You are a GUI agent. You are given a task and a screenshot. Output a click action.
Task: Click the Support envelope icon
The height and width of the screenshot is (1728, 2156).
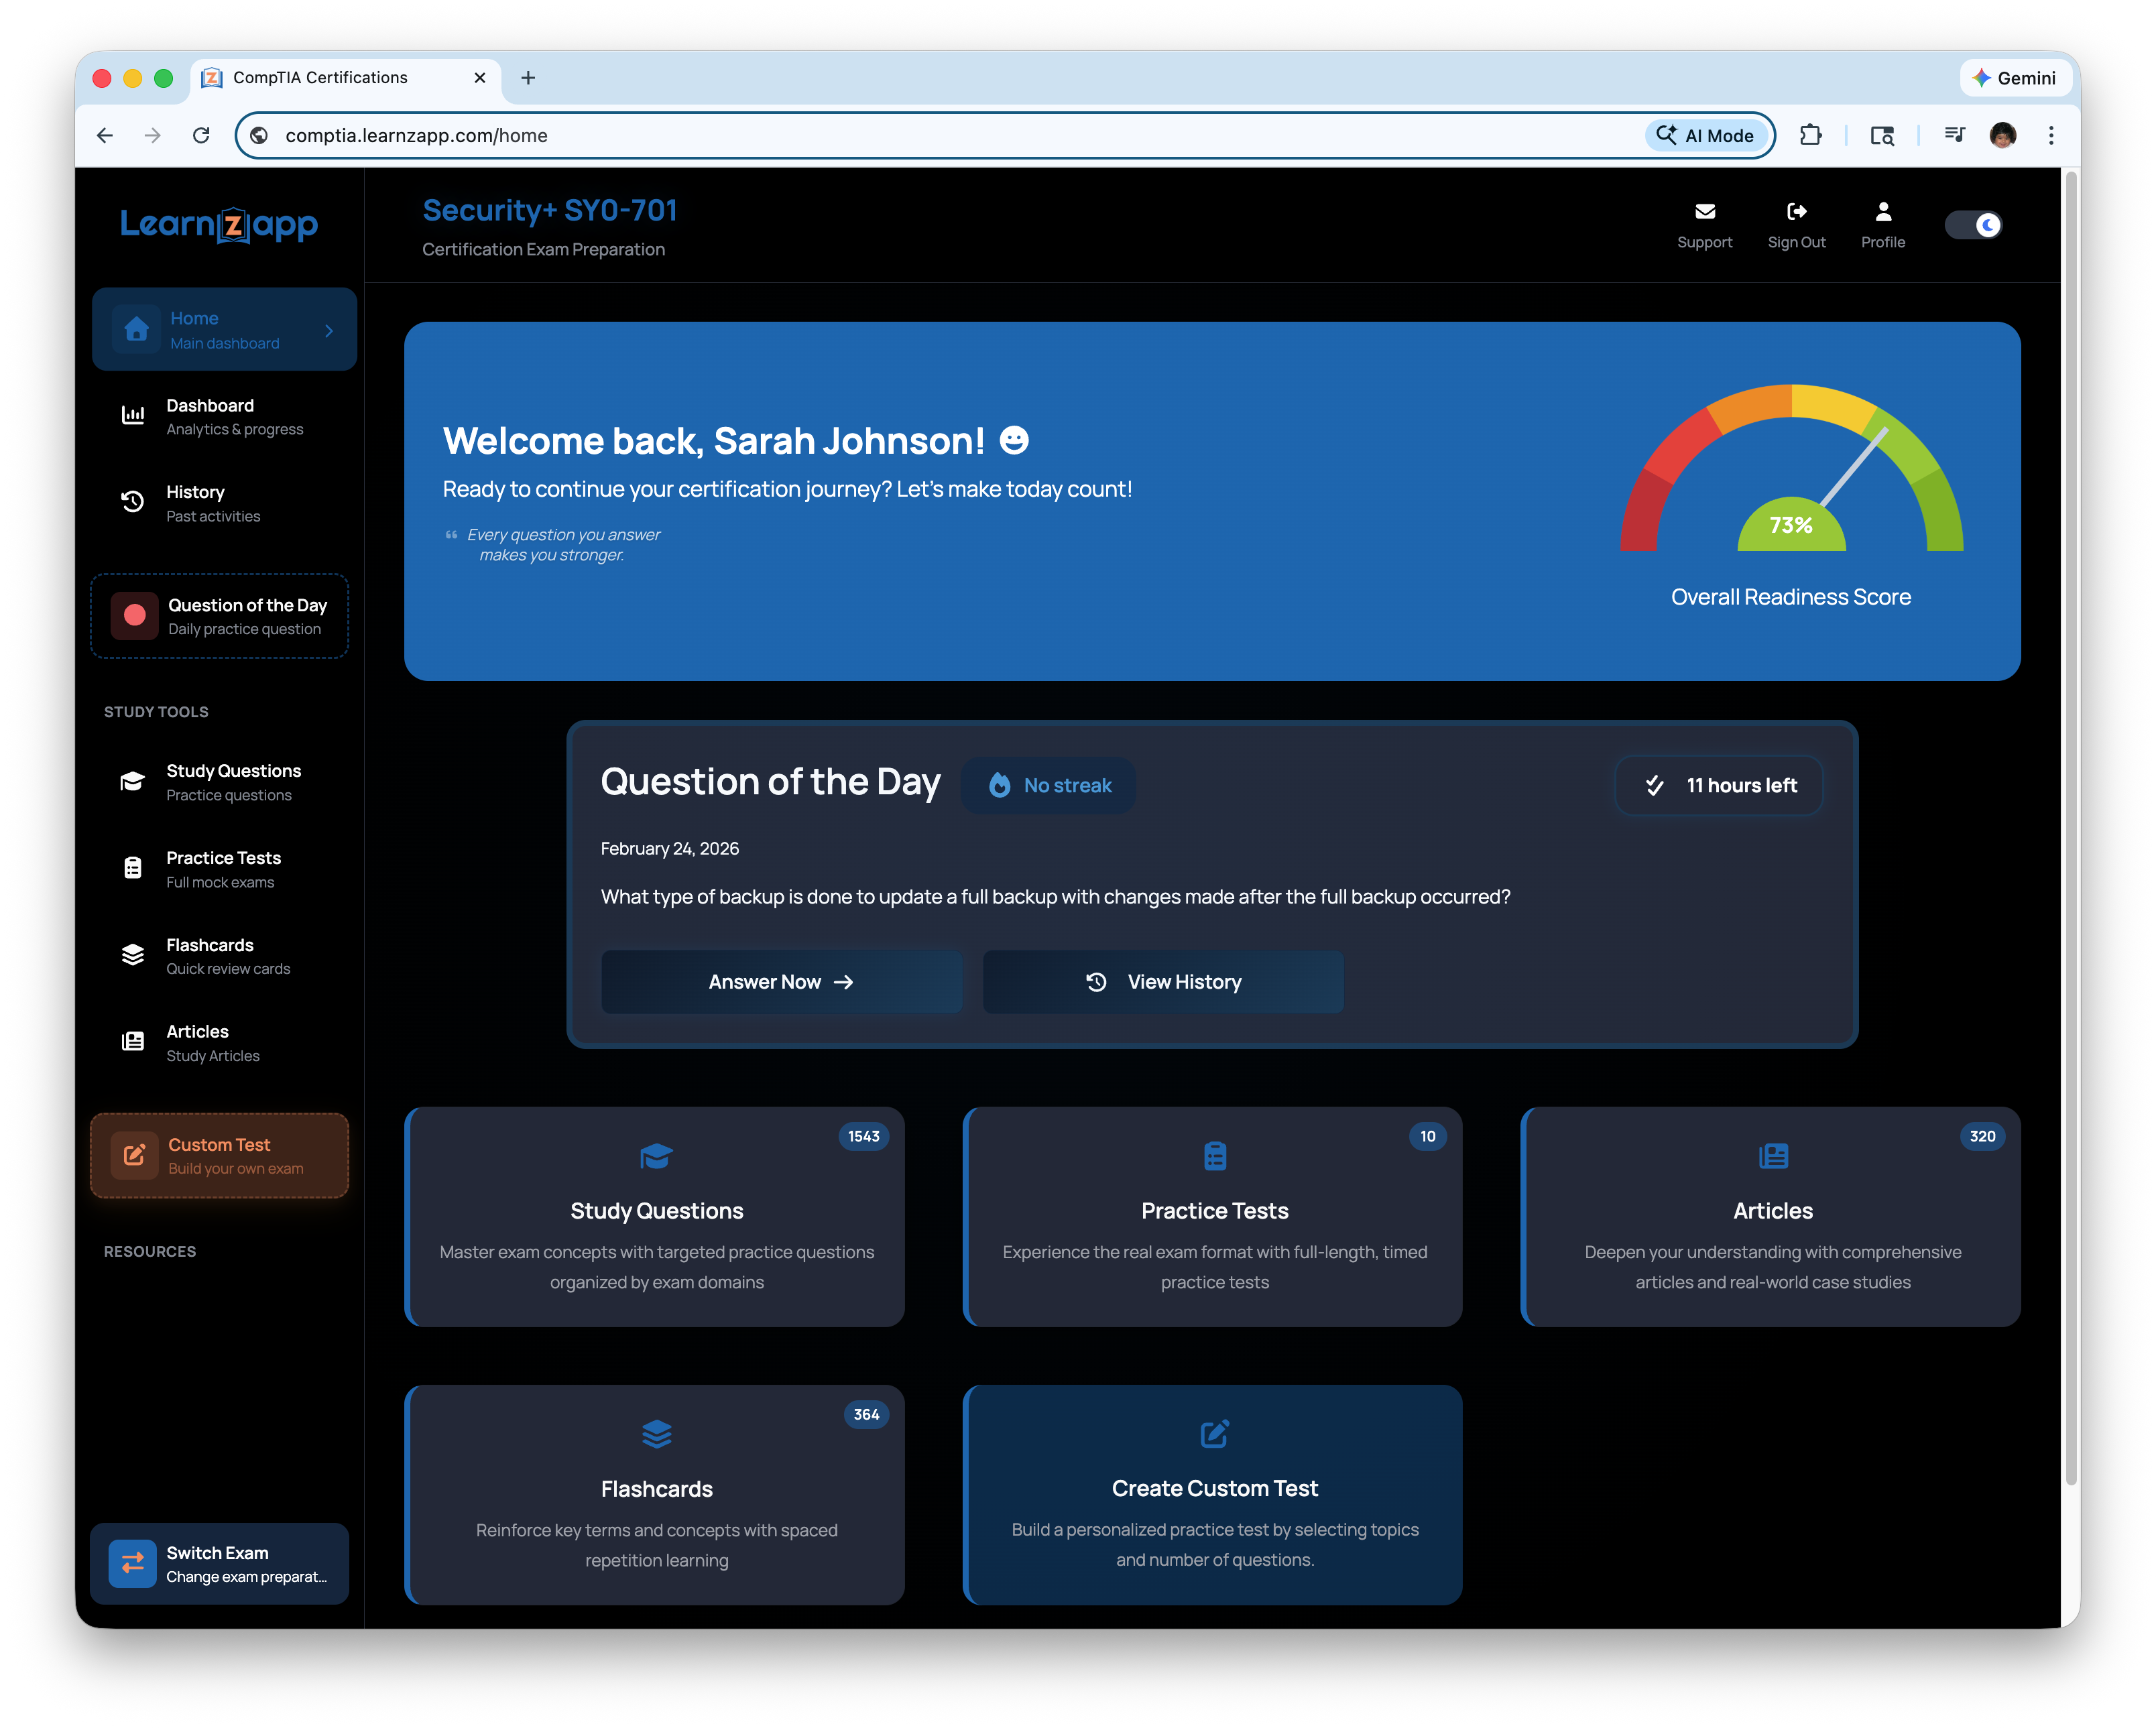tap(1704, 211)
